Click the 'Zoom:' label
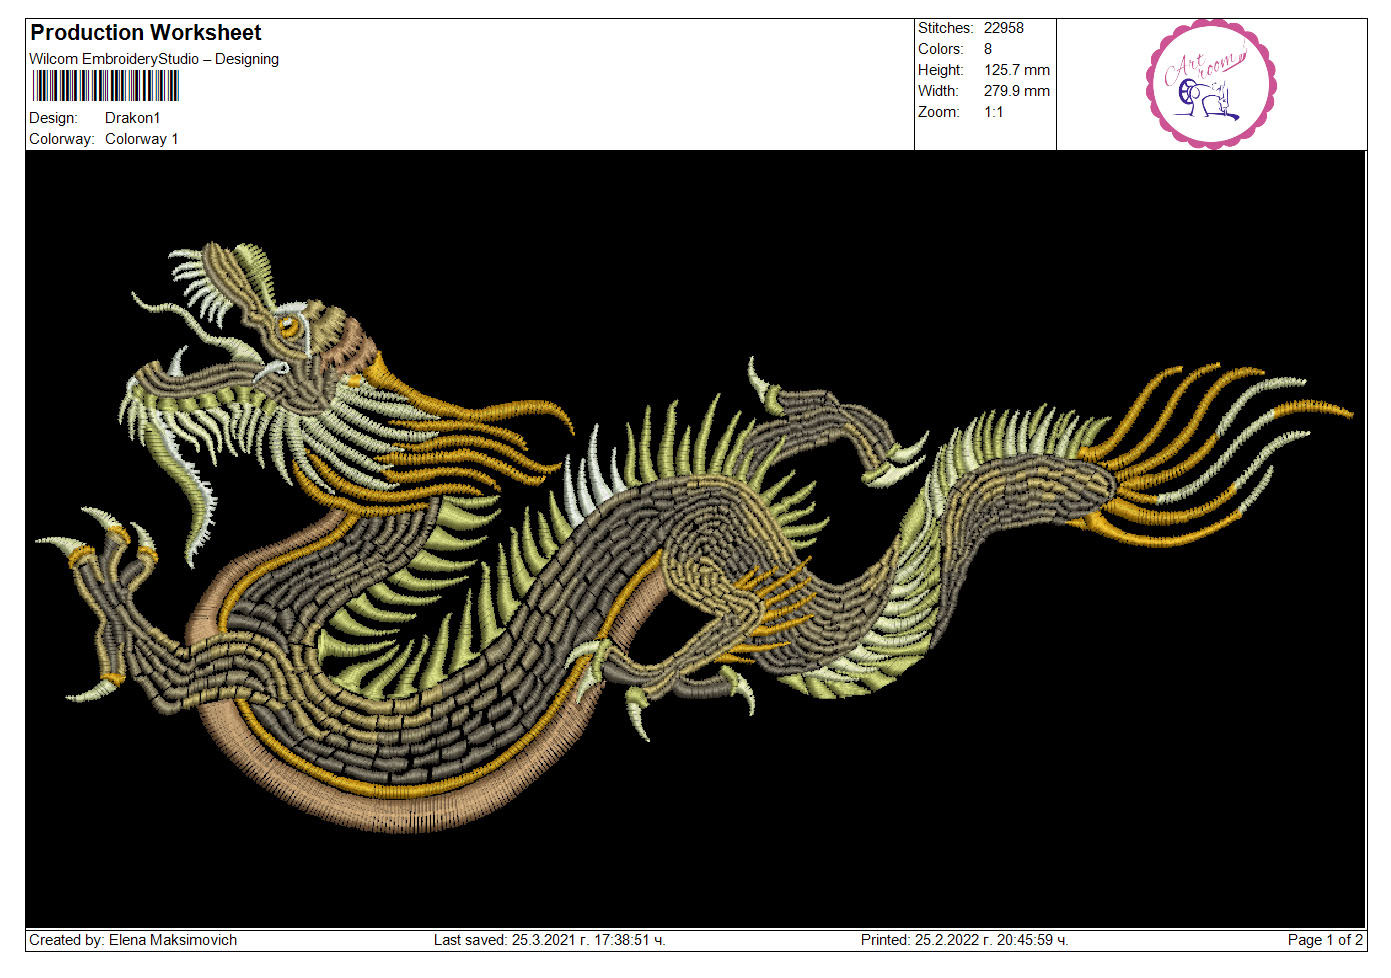Screen dimensions: 1391x978 click(939, 112)
